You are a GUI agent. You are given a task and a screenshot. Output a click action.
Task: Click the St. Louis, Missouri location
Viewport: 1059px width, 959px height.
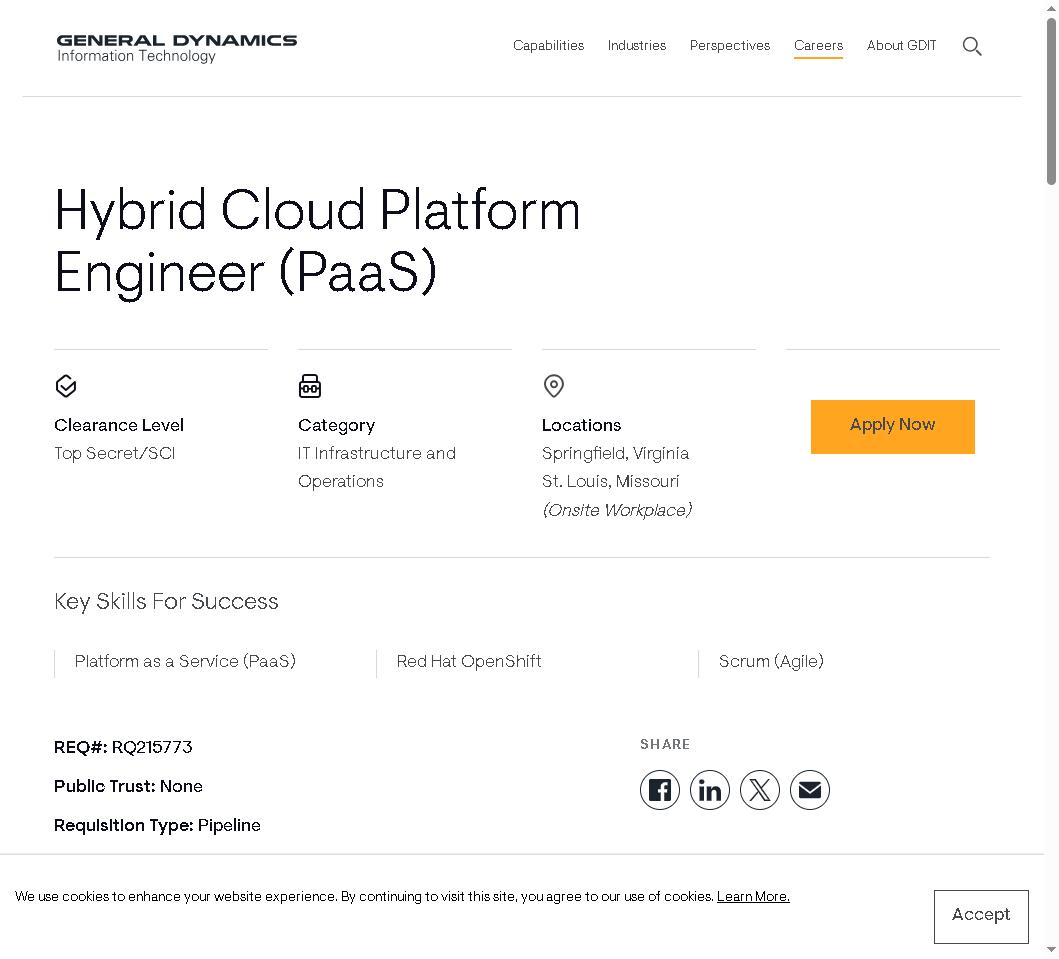(611, 482)
